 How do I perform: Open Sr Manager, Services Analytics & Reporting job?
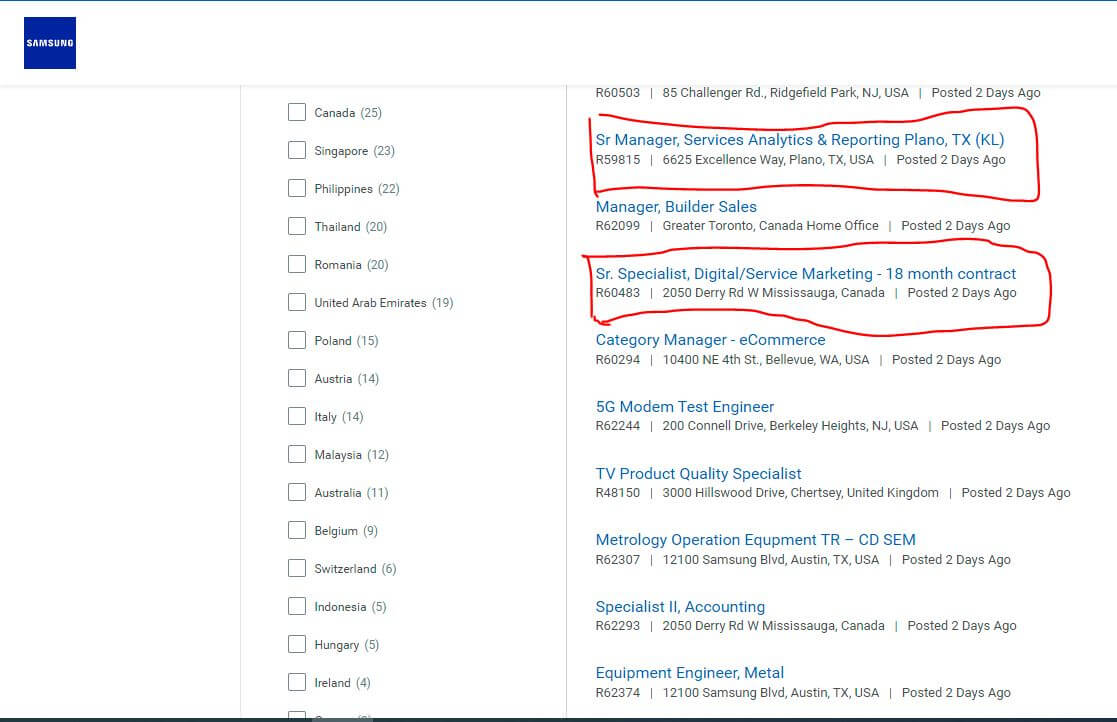click(x=799, y=140)
